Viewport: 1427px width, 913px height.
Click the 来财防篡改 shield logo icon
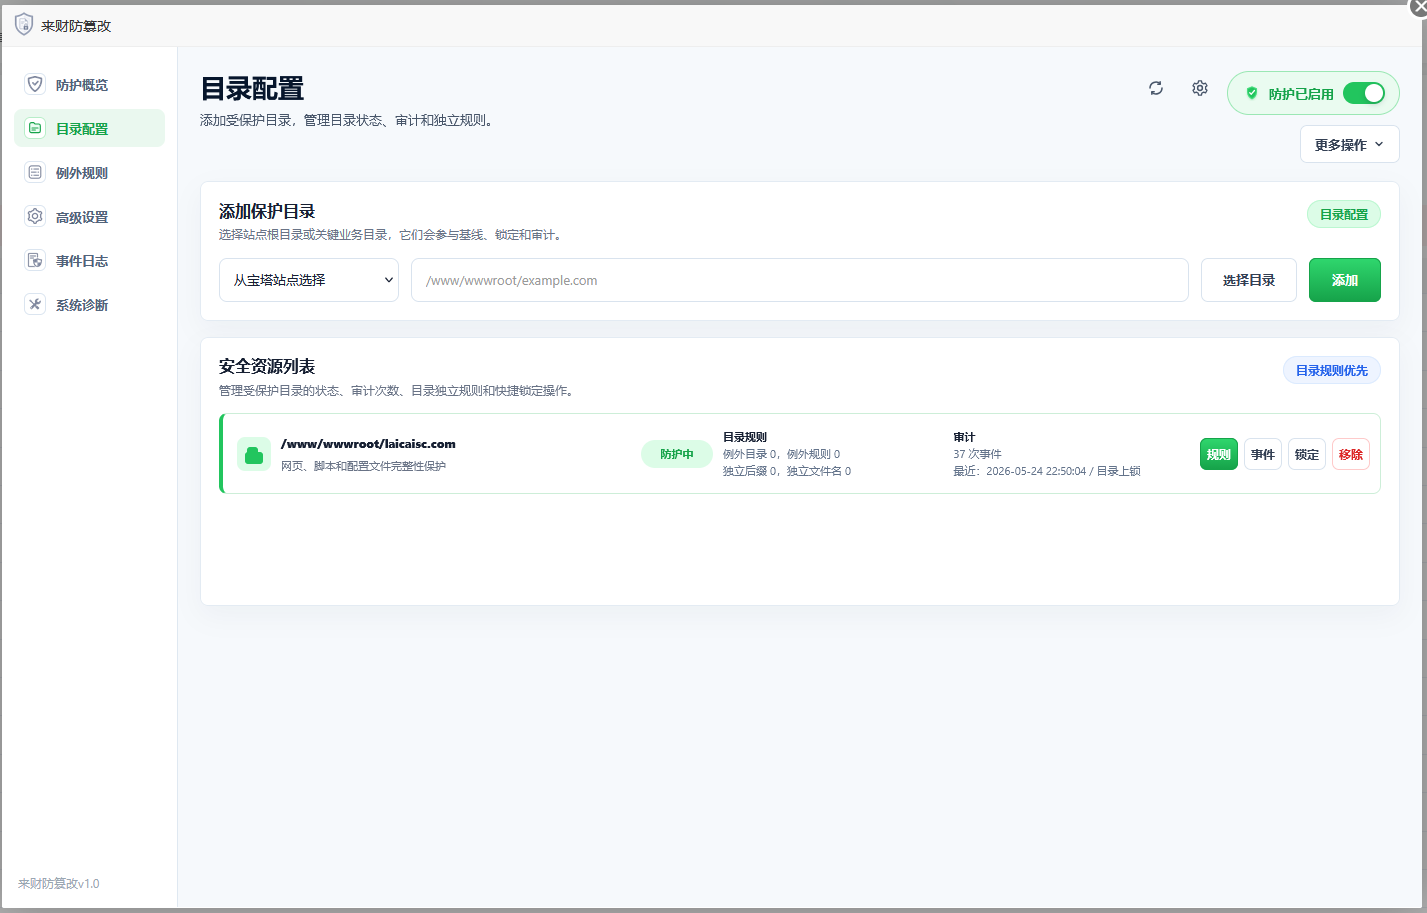pyautogui.click(x=24, y=24)
